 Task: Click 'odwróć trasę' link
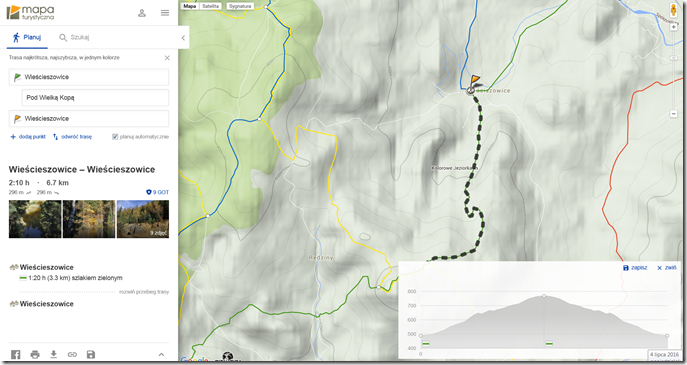tap(72, 137)
